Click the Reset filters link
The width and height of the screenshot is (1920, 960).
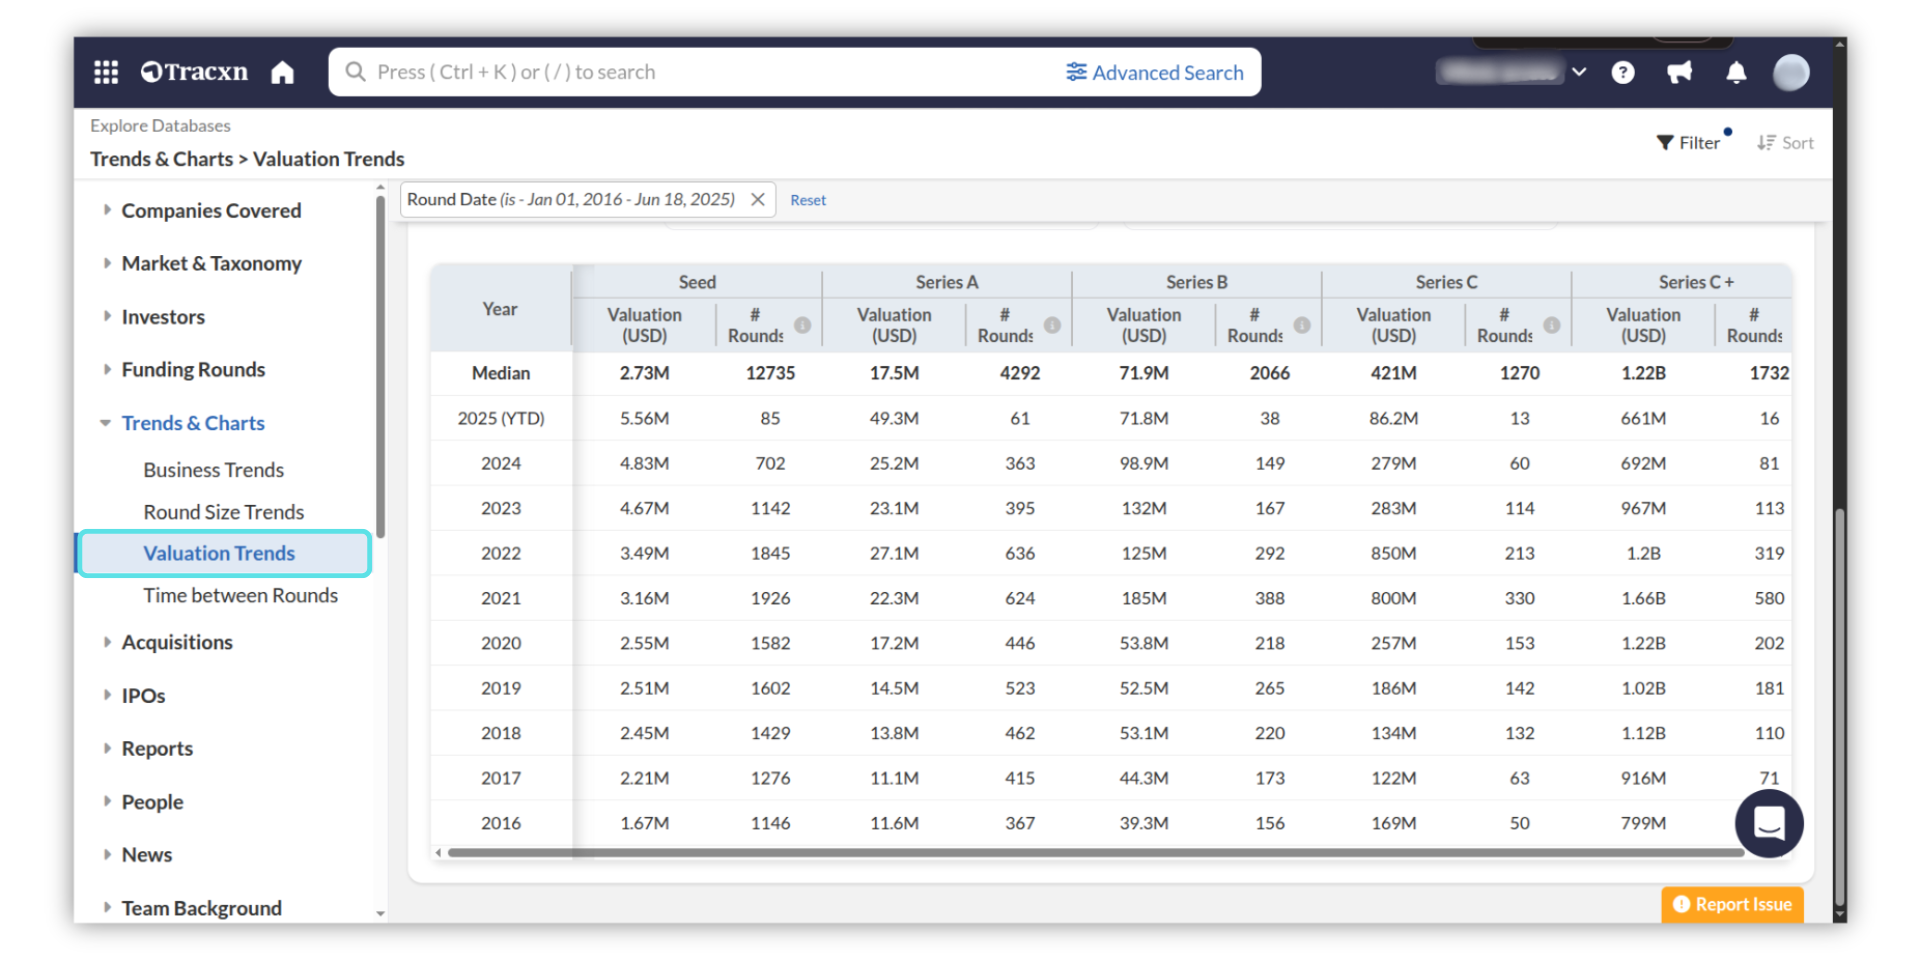coord(808,200)
